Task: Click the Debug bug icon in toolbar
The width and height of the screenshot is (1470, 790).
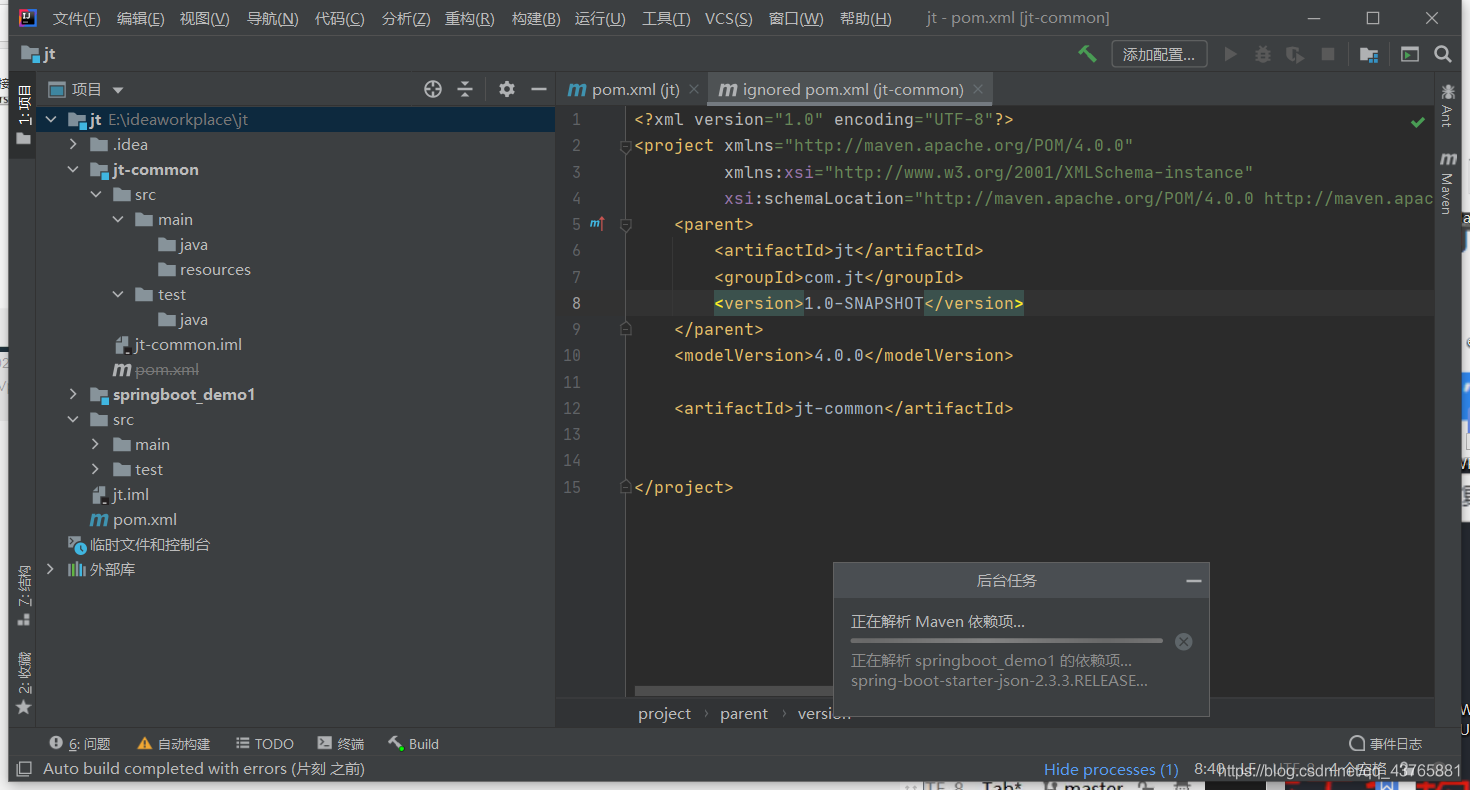Action: pyautogui.click(x=1263, y=54)
